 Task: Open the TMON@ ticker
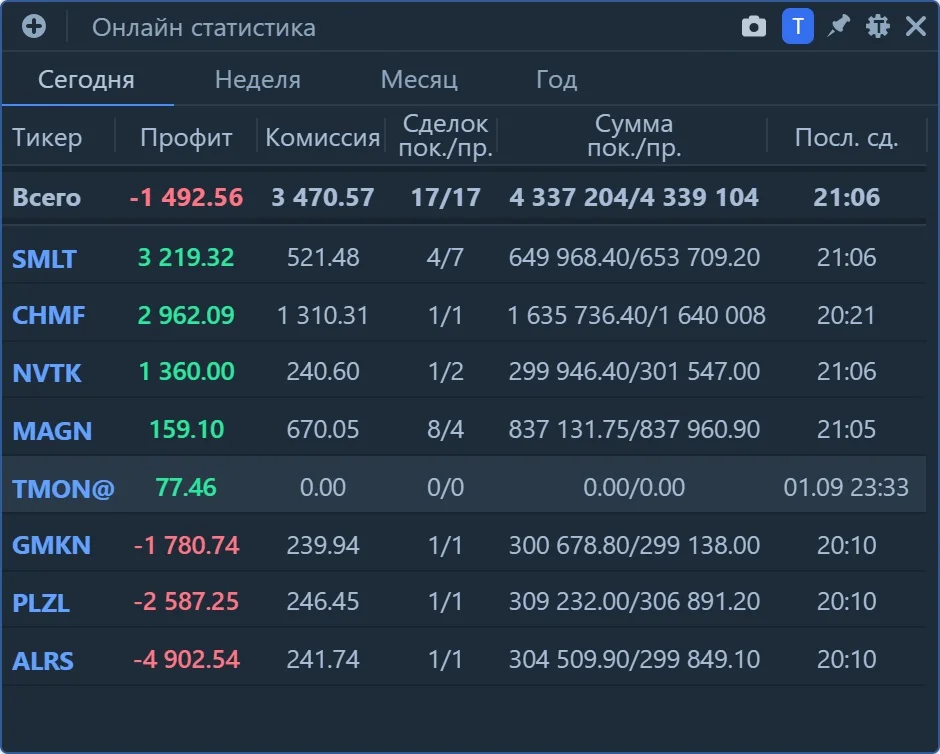click(x=63, y=488)
